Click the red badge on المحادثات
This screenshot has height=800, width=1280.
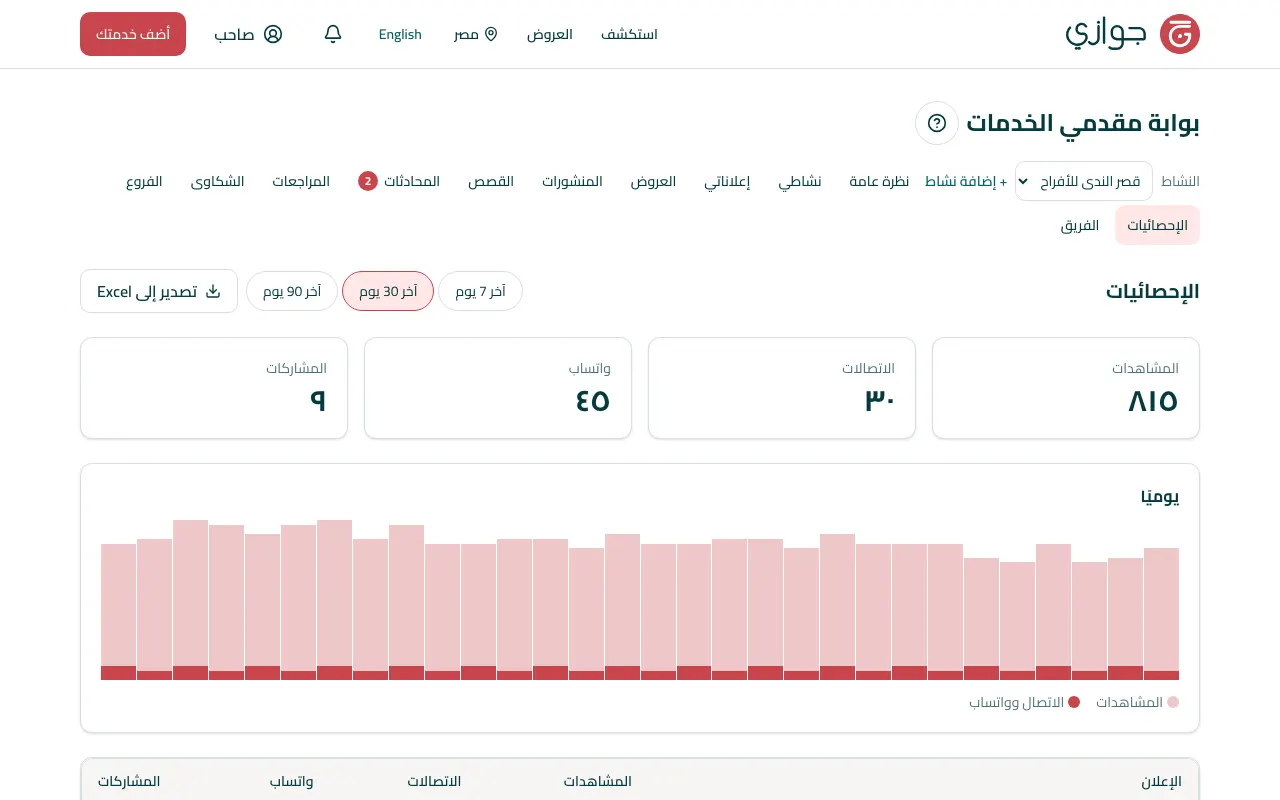[x=368, y=181]
